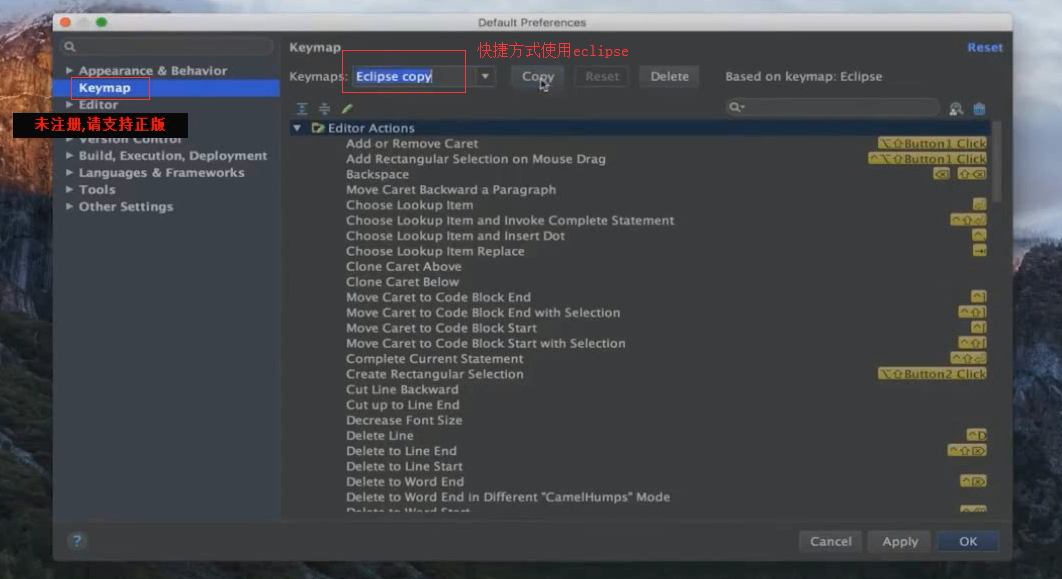Select Cut up to Line End action

(x=402, y=405)
